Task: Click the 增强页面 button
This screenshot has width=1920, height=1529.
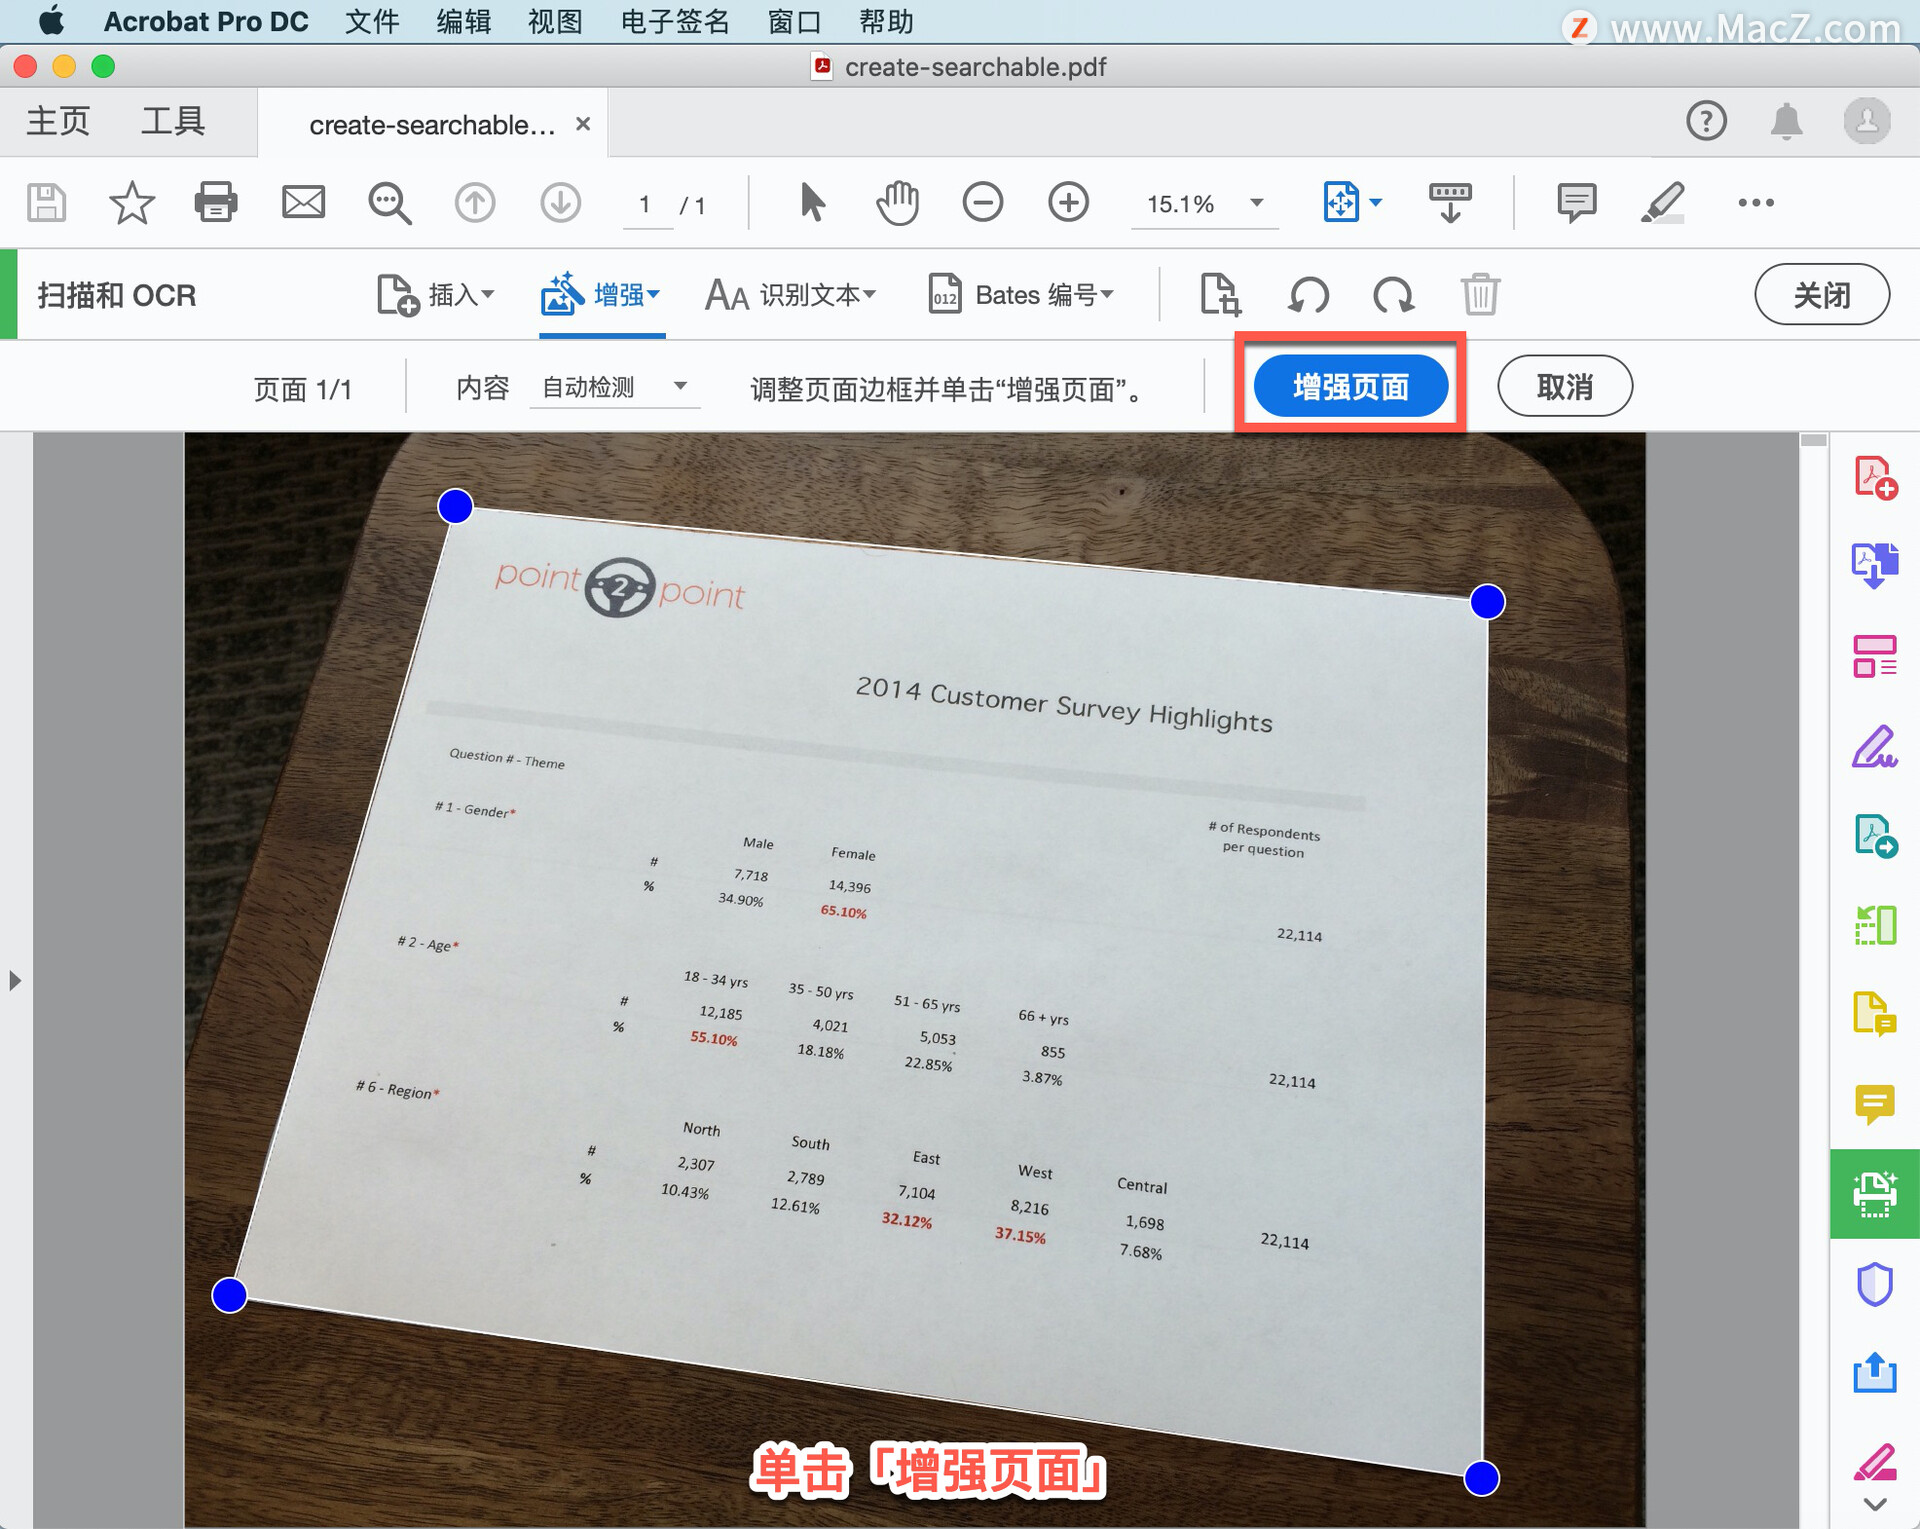Action: click(x=1350, y=386)
